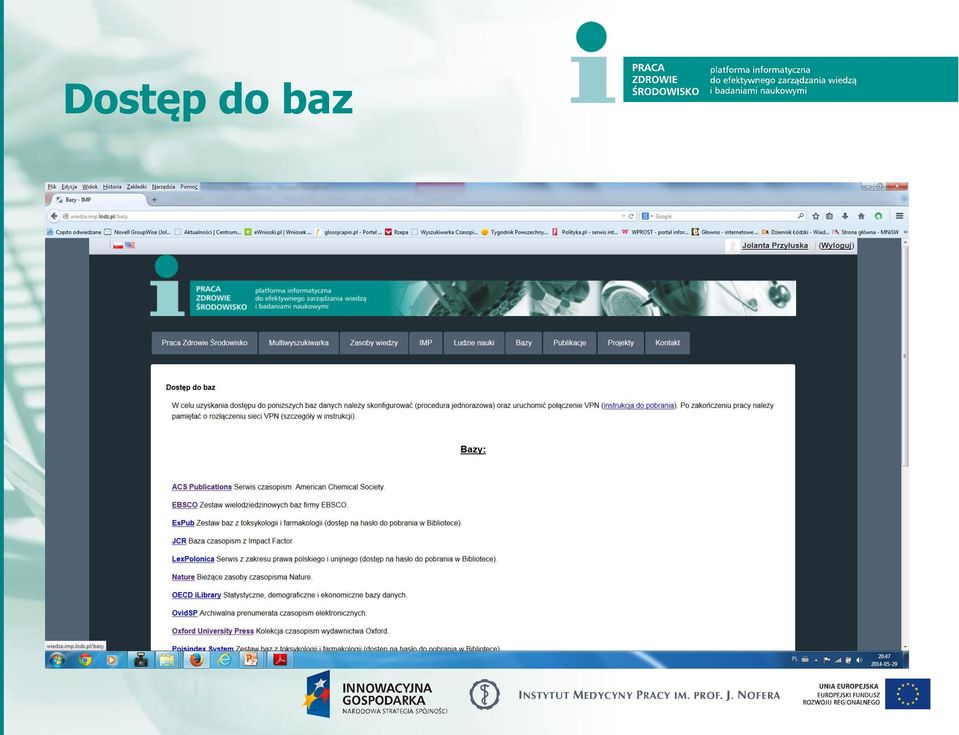The height and width of the screenshot is (735, 959).
Task: Open the Oxford University Press link
Action: click(213, 631)
